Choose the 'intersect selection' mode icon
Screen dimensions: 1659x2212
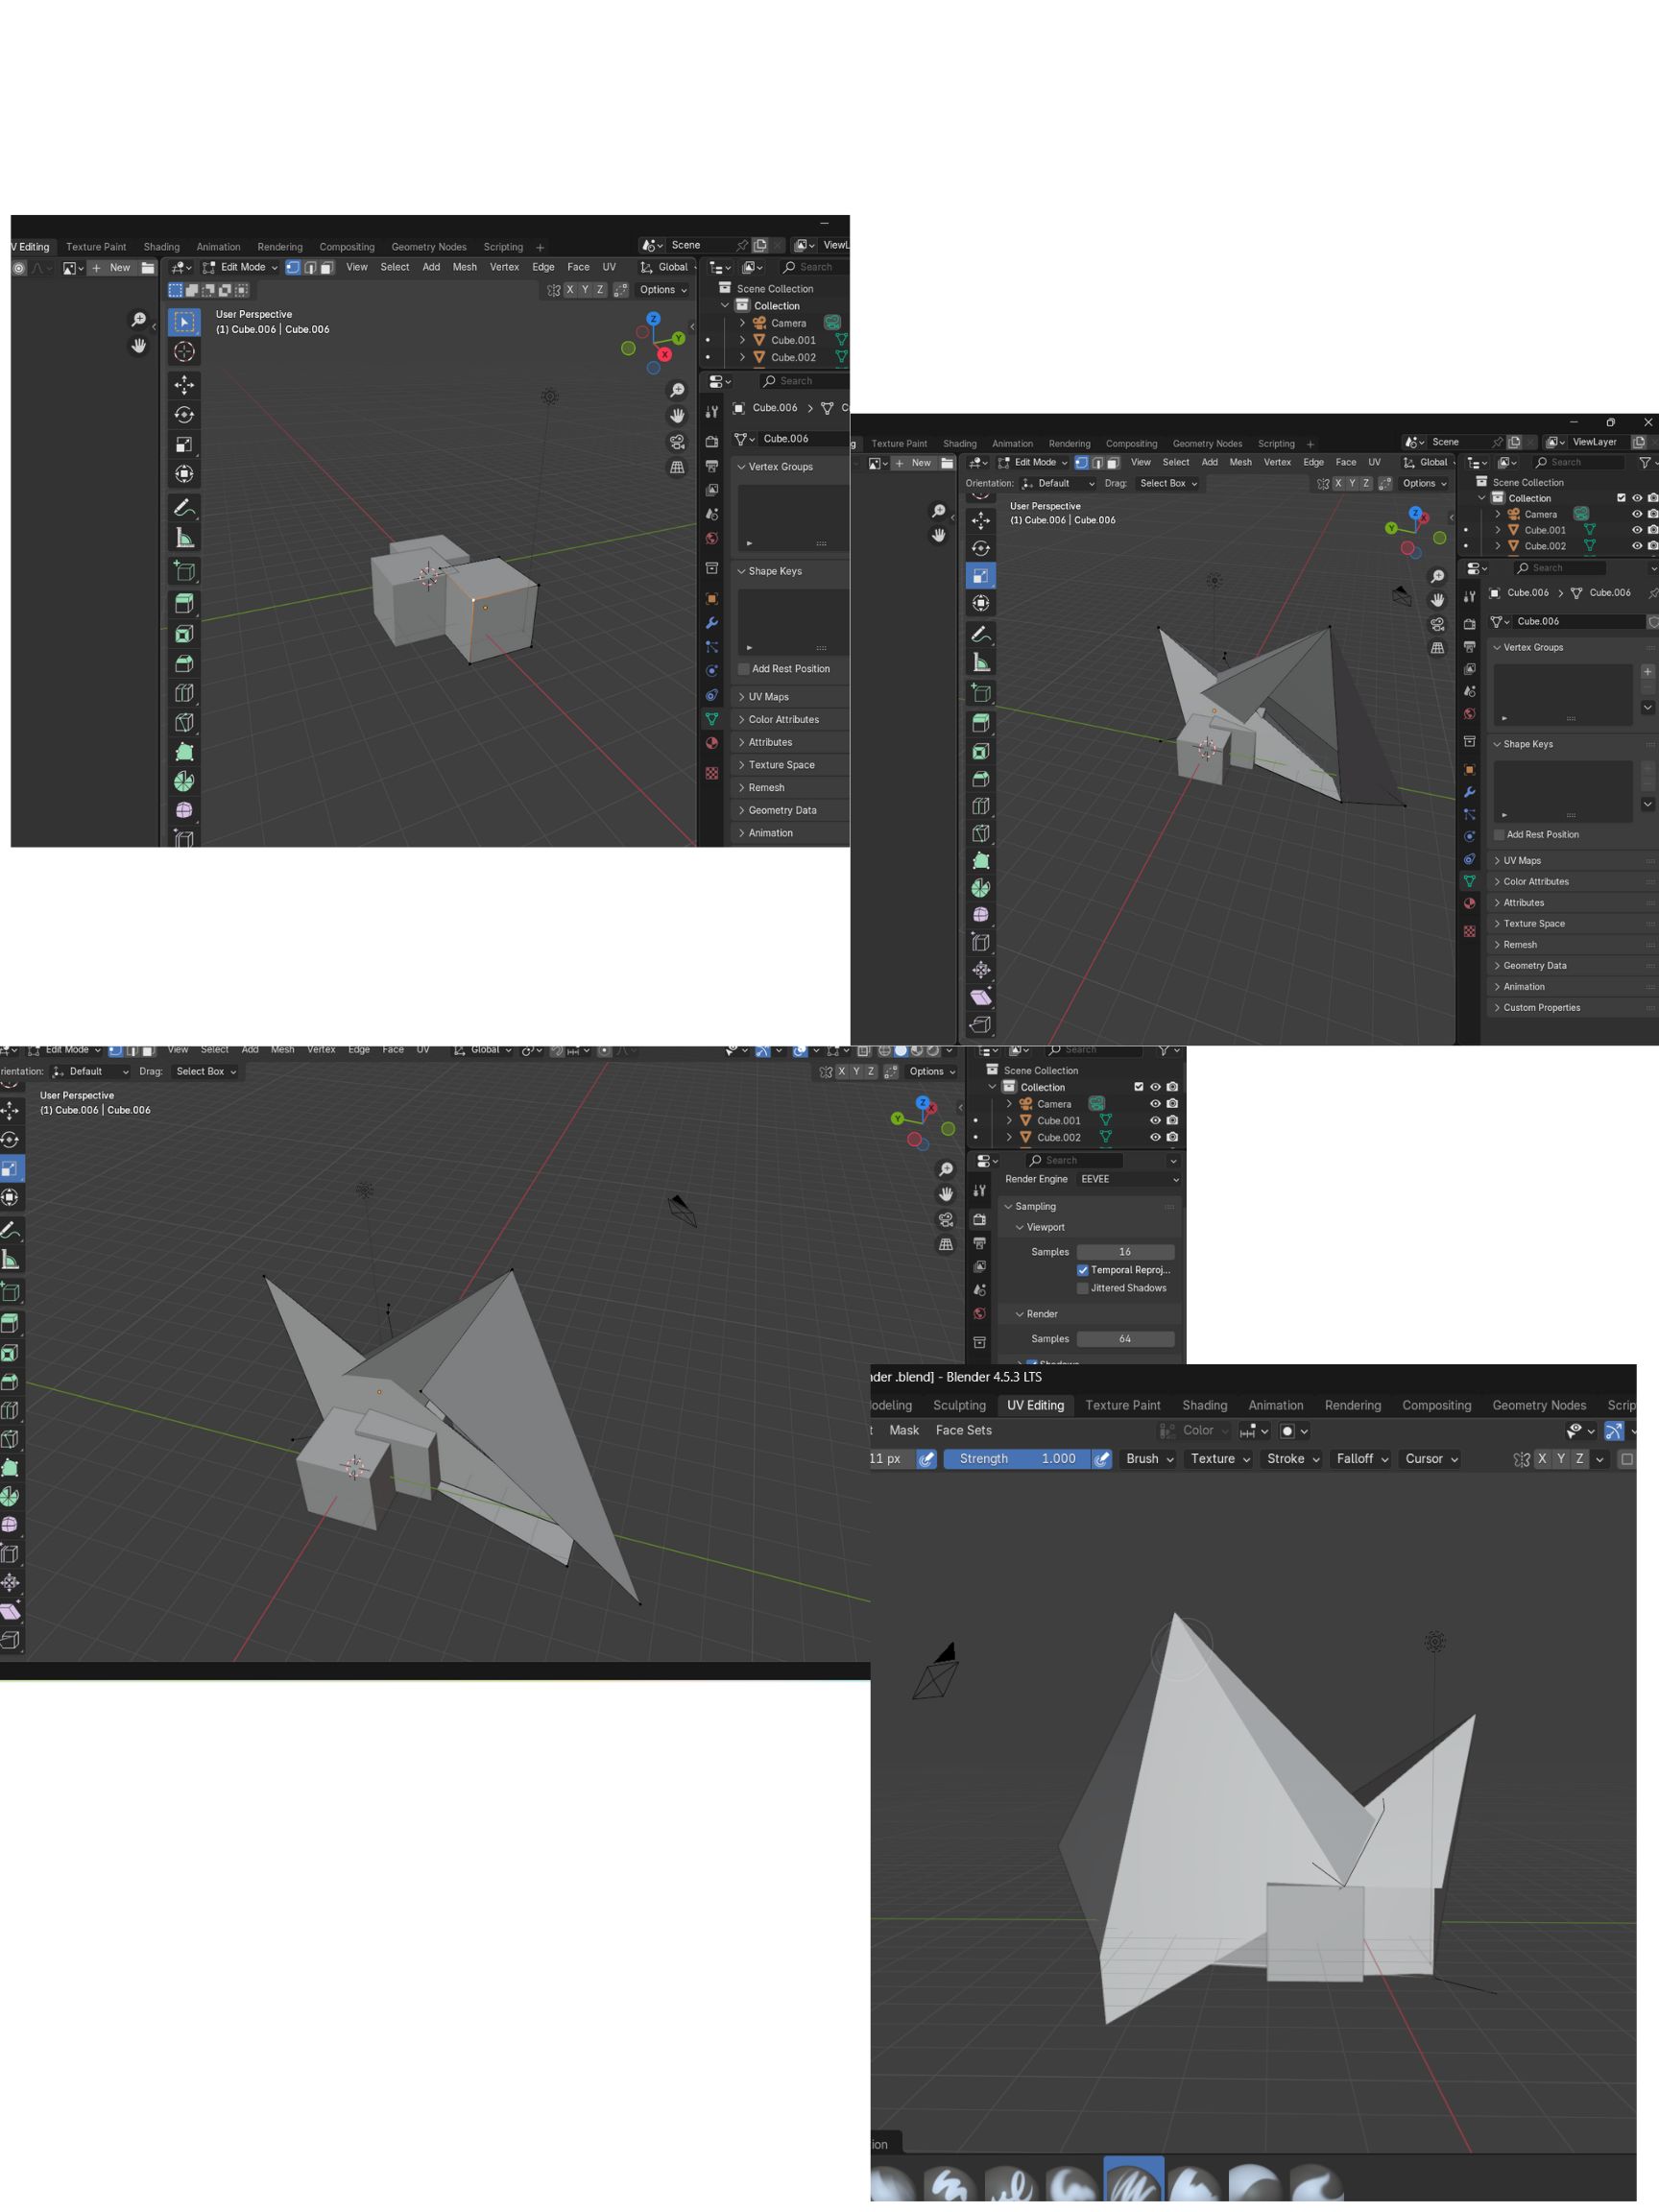(241, 290)
